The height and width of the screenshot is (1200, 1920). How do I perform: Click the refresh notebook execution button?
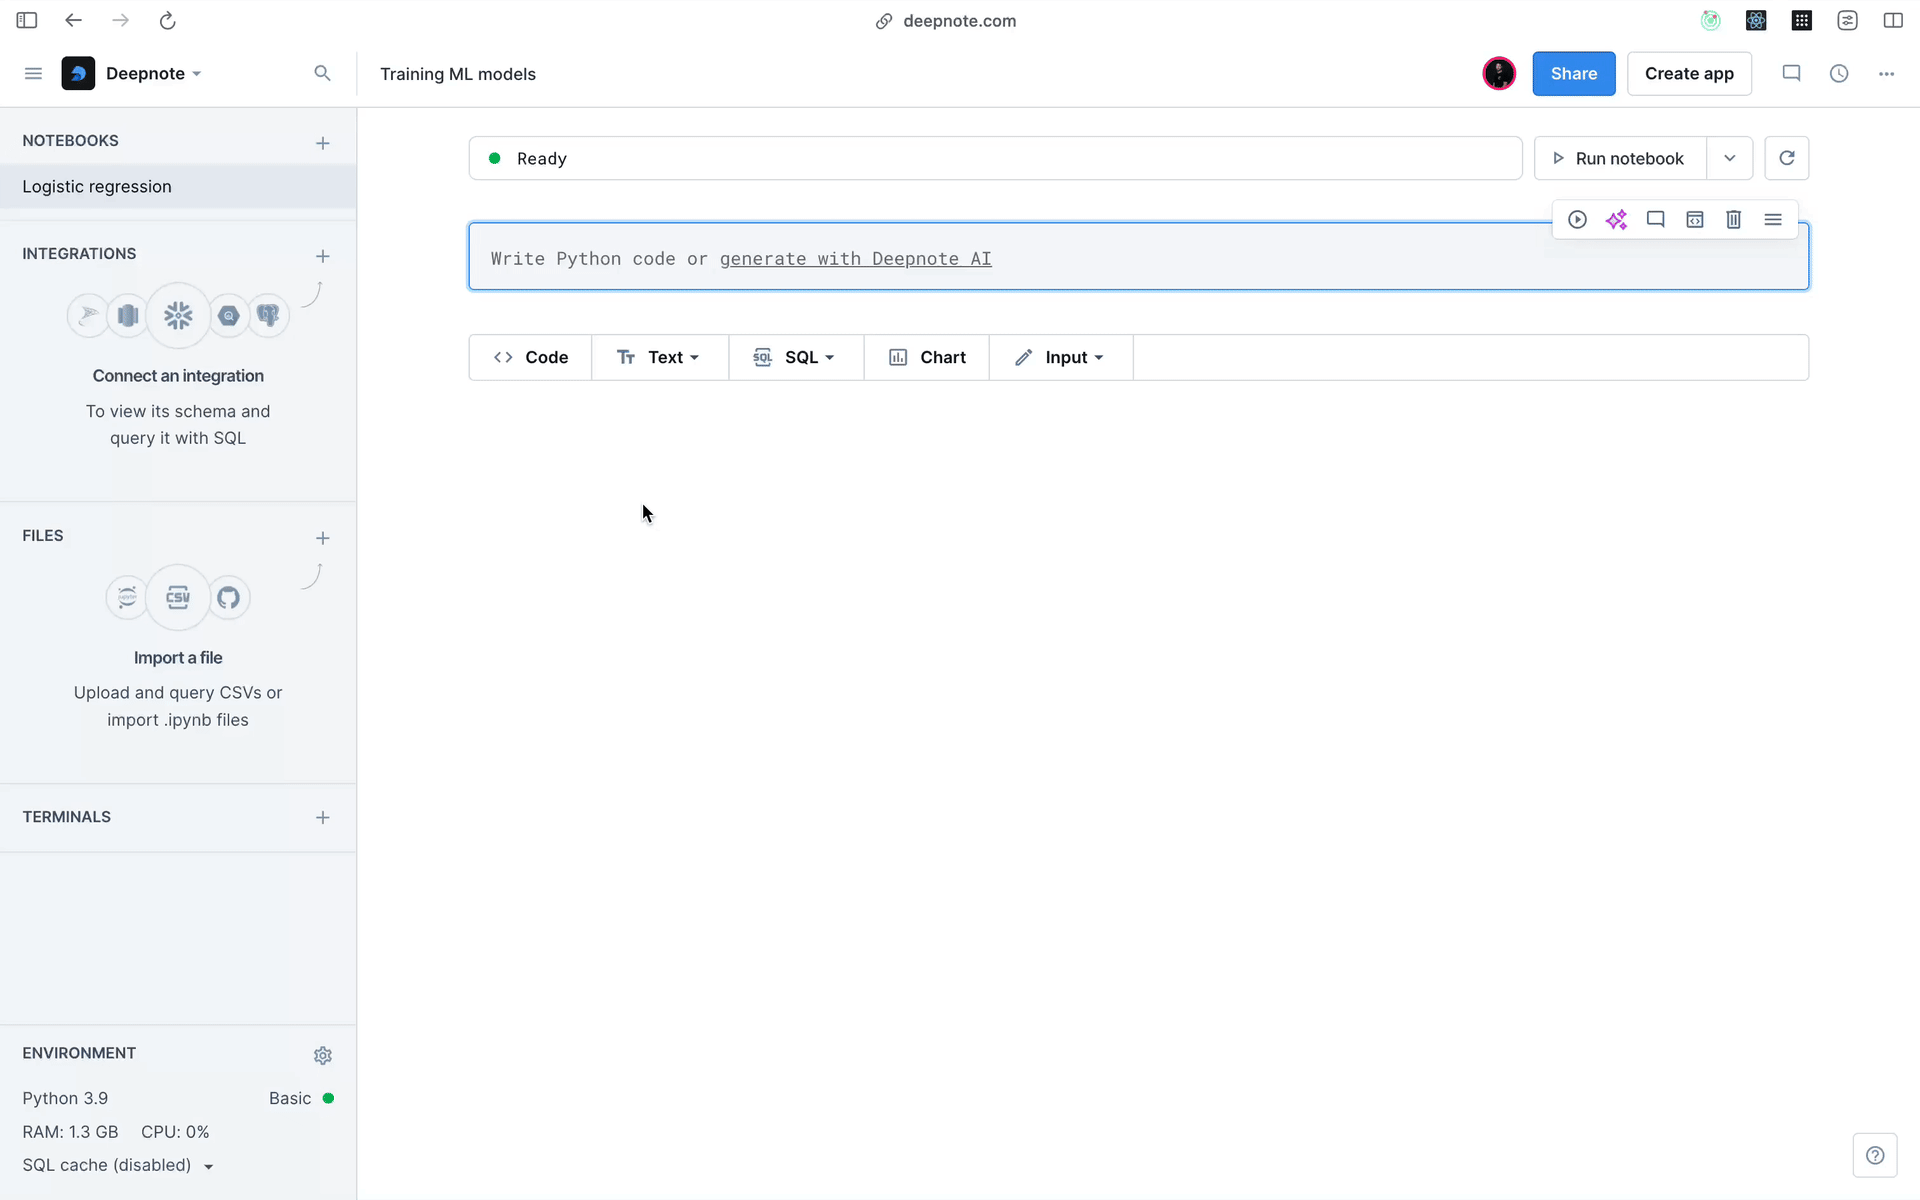tap(1786, 158)
